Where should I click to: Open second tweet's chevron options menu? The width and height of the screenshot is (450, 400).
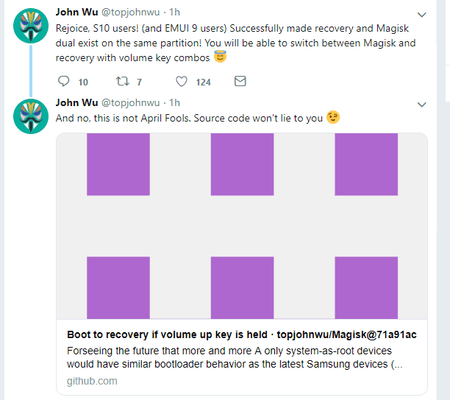422,105
